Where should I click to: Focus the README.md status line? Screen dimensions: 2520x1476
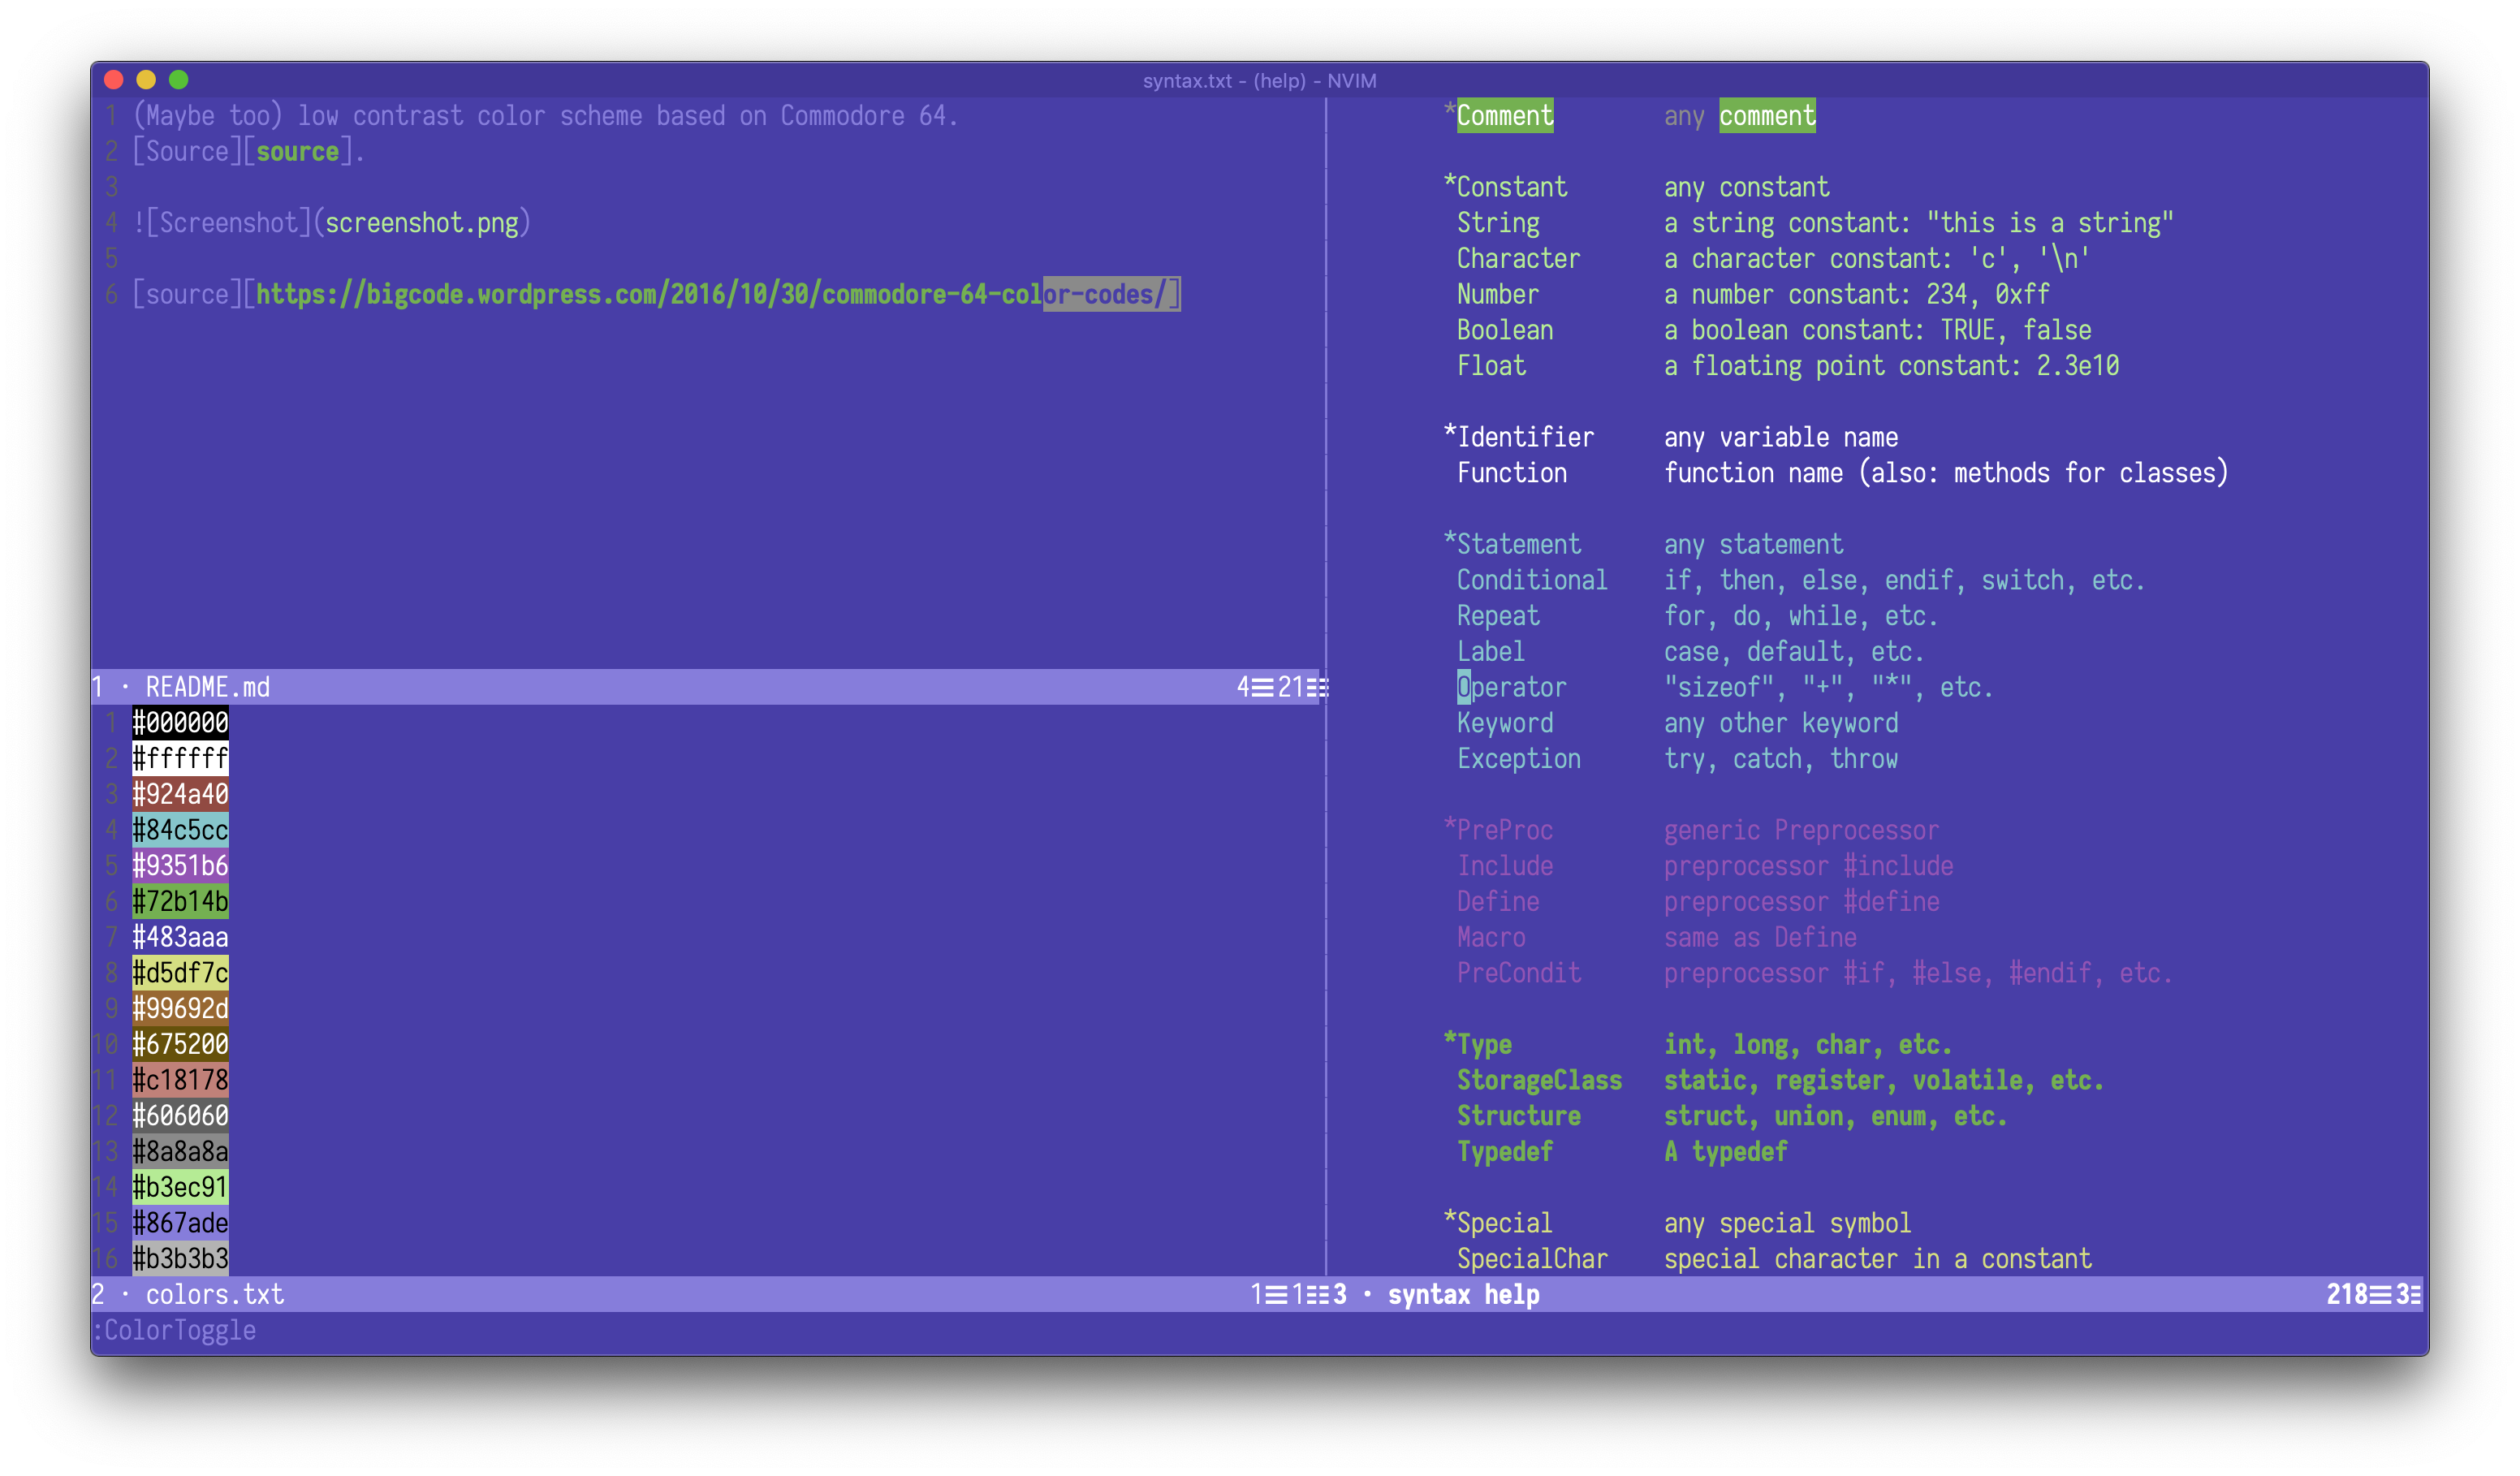(x=208, y=687)
